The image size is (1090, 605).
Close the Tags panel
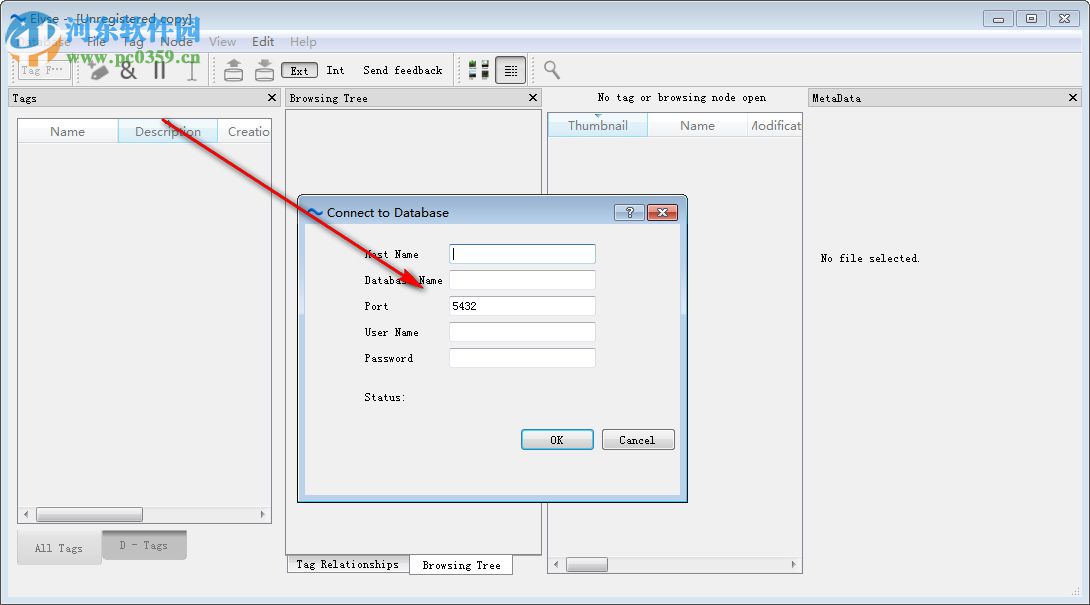(x=272, y=97)
